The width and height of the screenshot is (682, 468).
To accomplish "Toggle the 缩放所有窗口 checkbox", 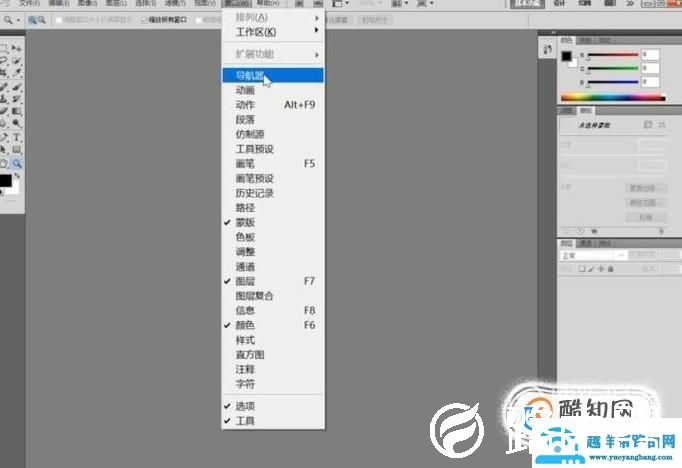I will coord(144,20).
